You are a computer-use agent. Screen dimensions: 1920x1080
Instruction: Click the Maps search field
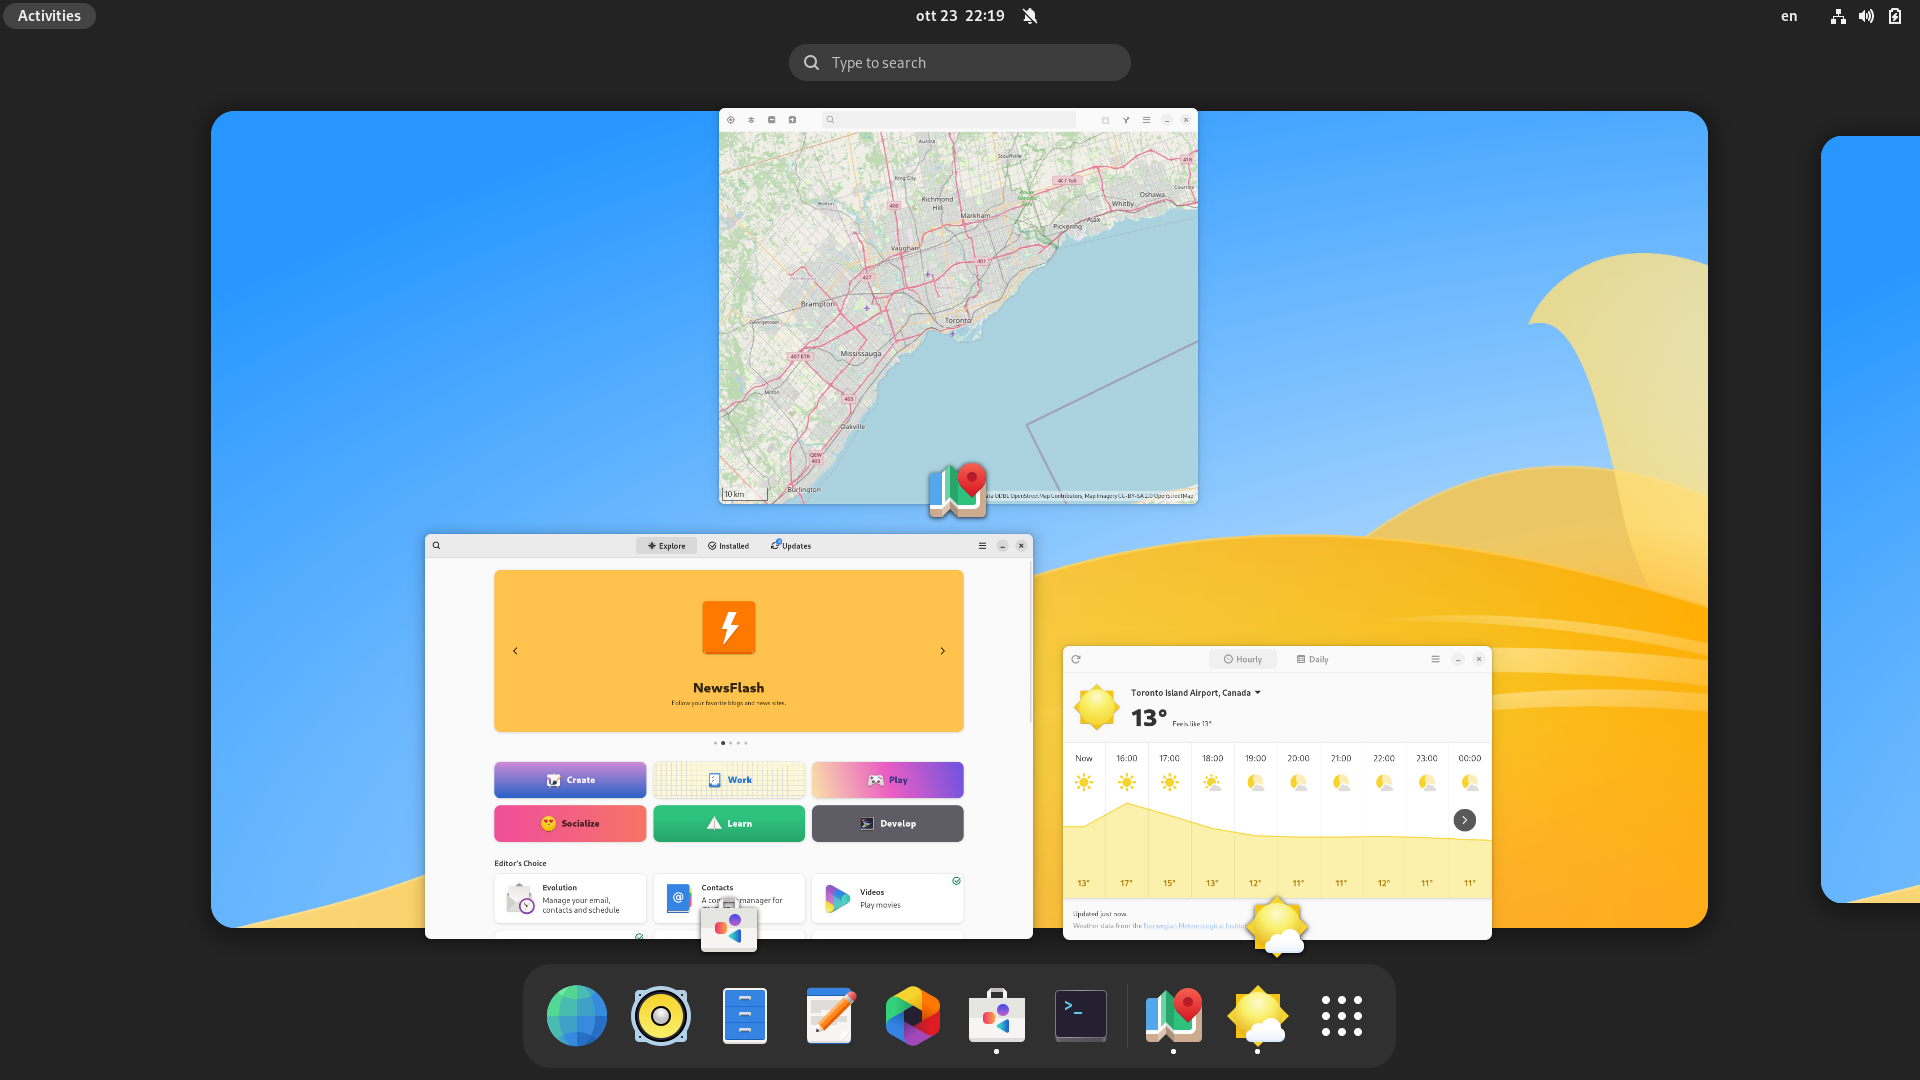[x=949, y=120]
